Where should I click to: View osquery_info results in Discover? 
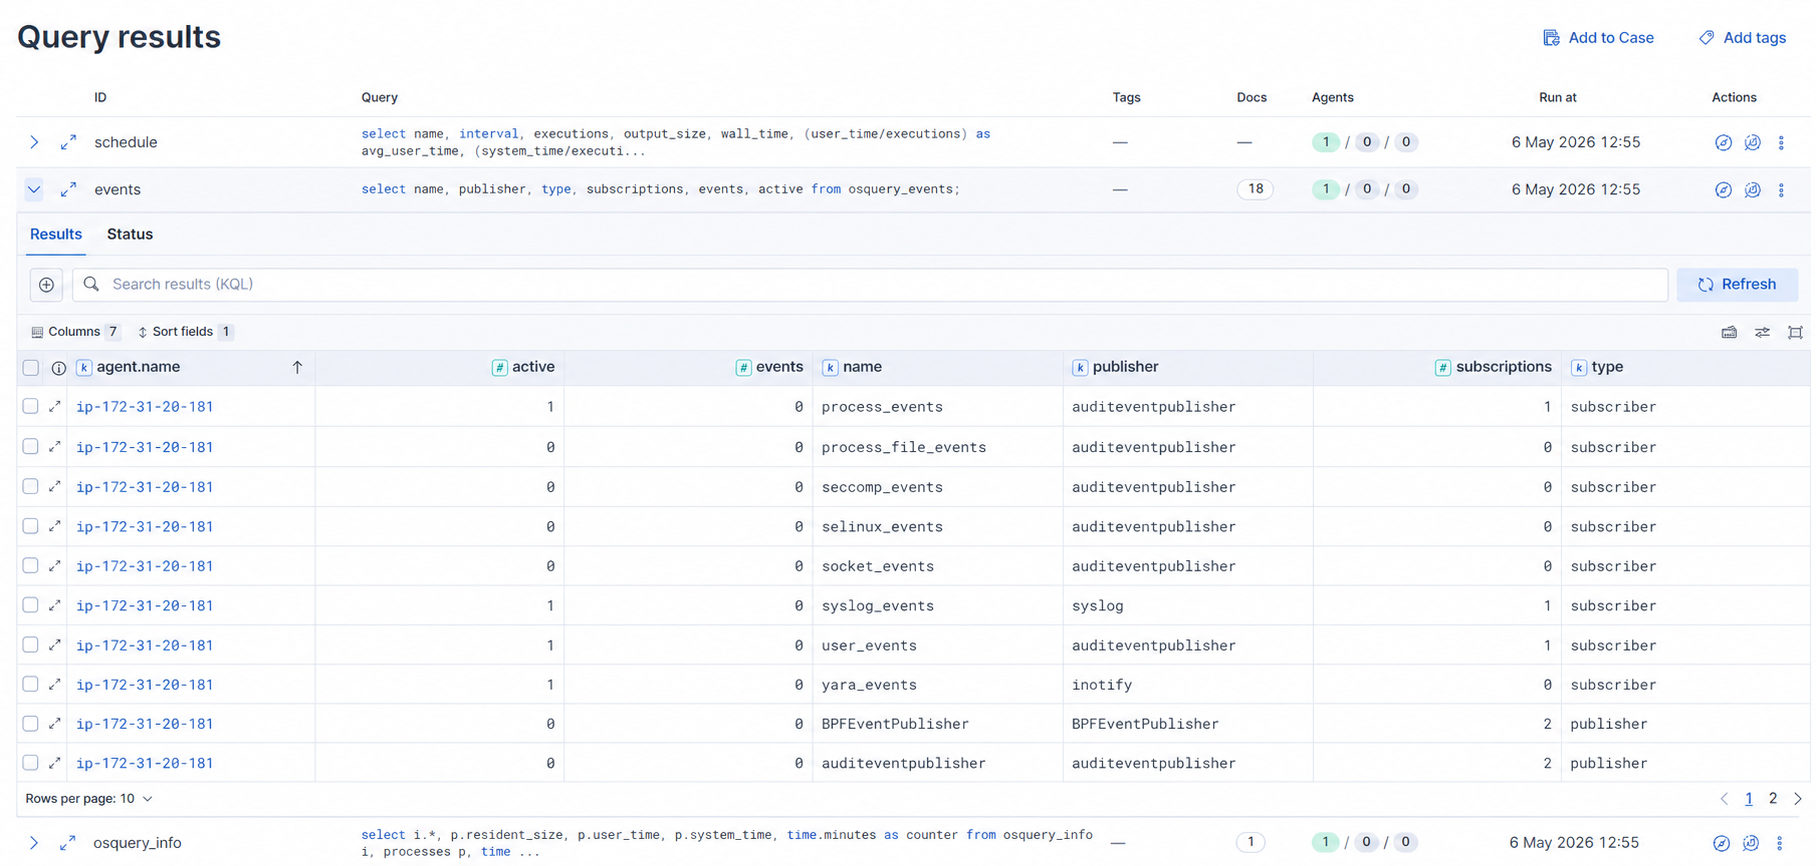pyautogui.click(x=1721, y=843)
